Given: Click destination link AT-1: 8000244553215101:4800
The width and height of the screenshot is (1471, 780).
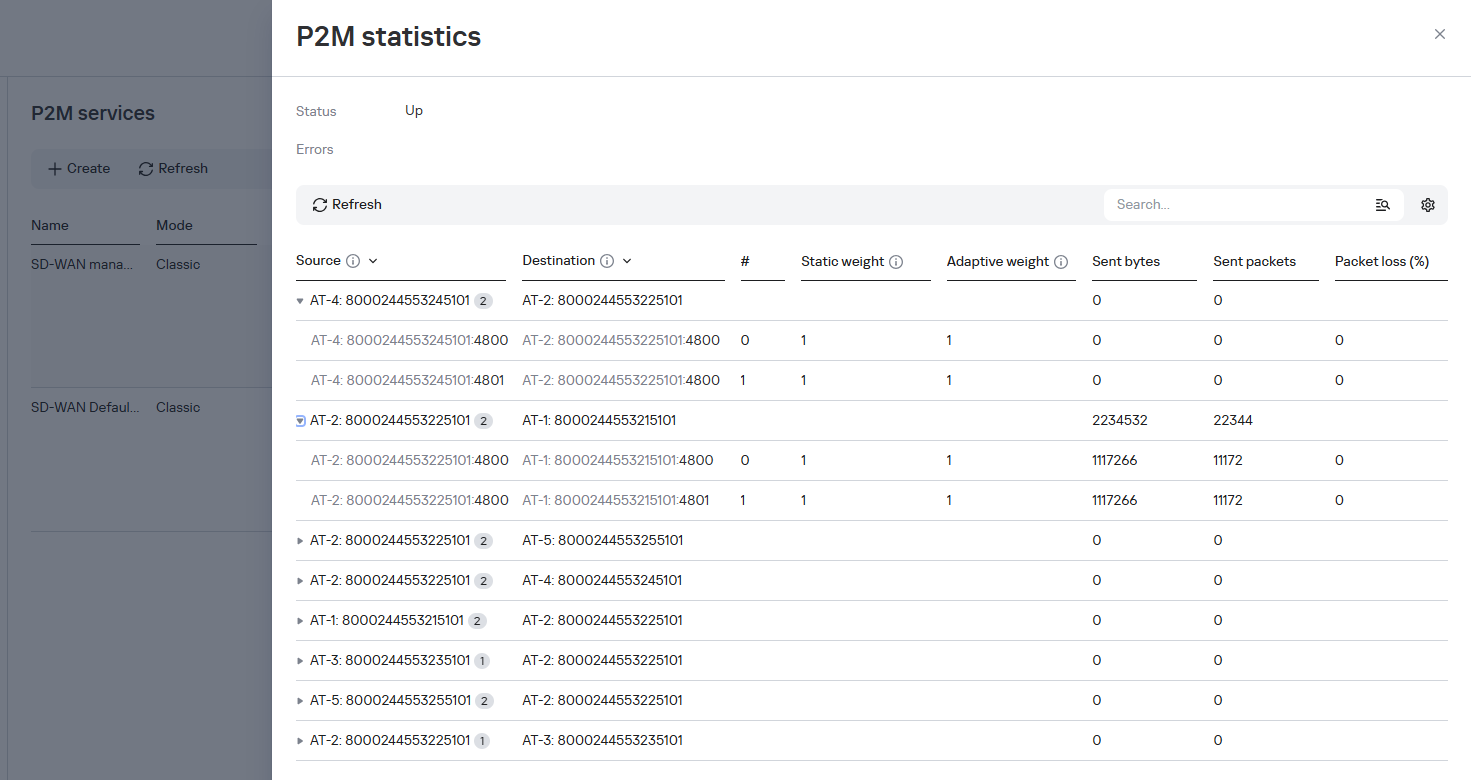Looking at the screenshot, I should [618, 461].
